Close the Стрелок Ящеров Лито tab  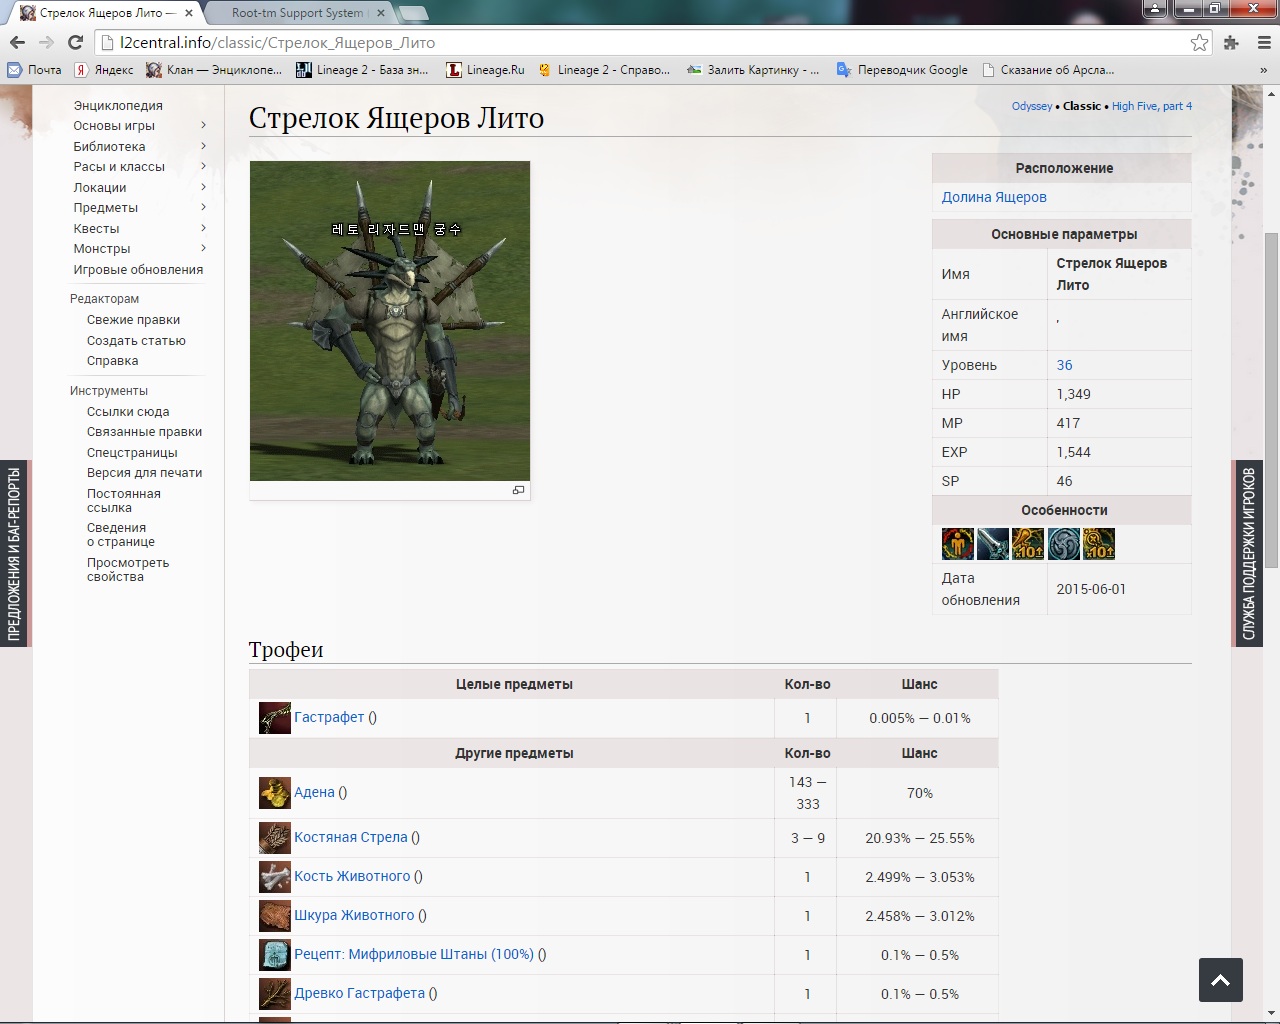(188, 13)
